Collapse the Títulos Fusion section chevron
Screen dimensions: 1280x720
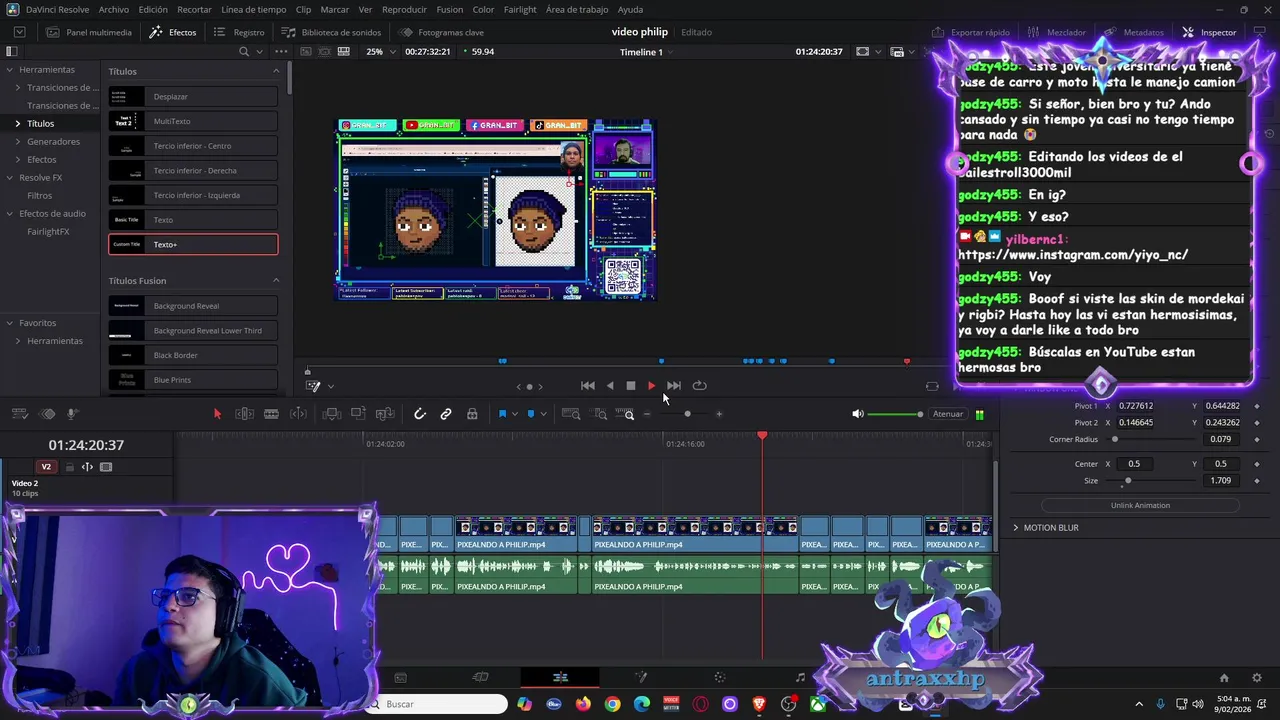click(276, 280)
